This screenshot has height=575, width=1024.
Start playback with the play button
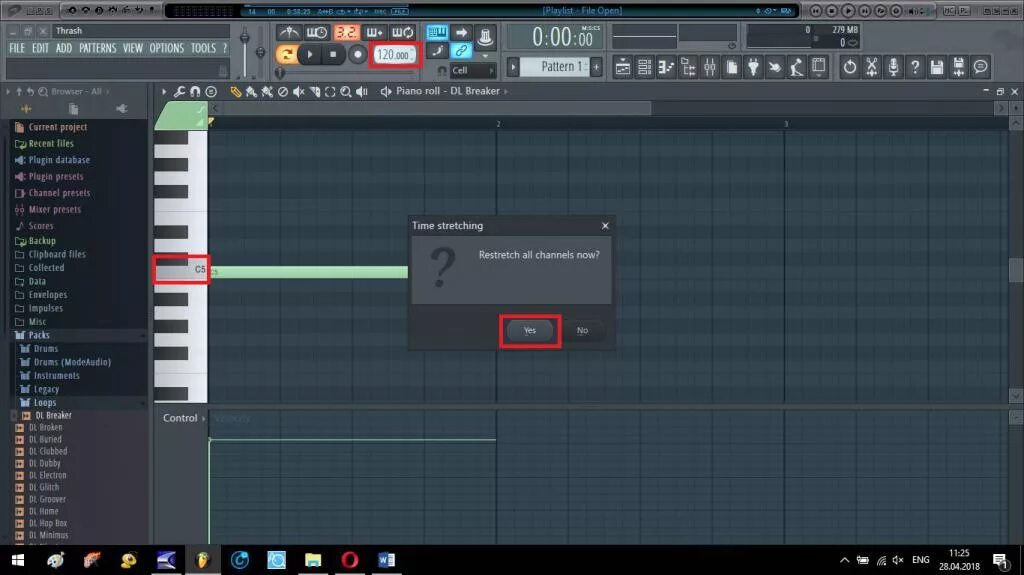pyautogui.click(x=310, y=55)
